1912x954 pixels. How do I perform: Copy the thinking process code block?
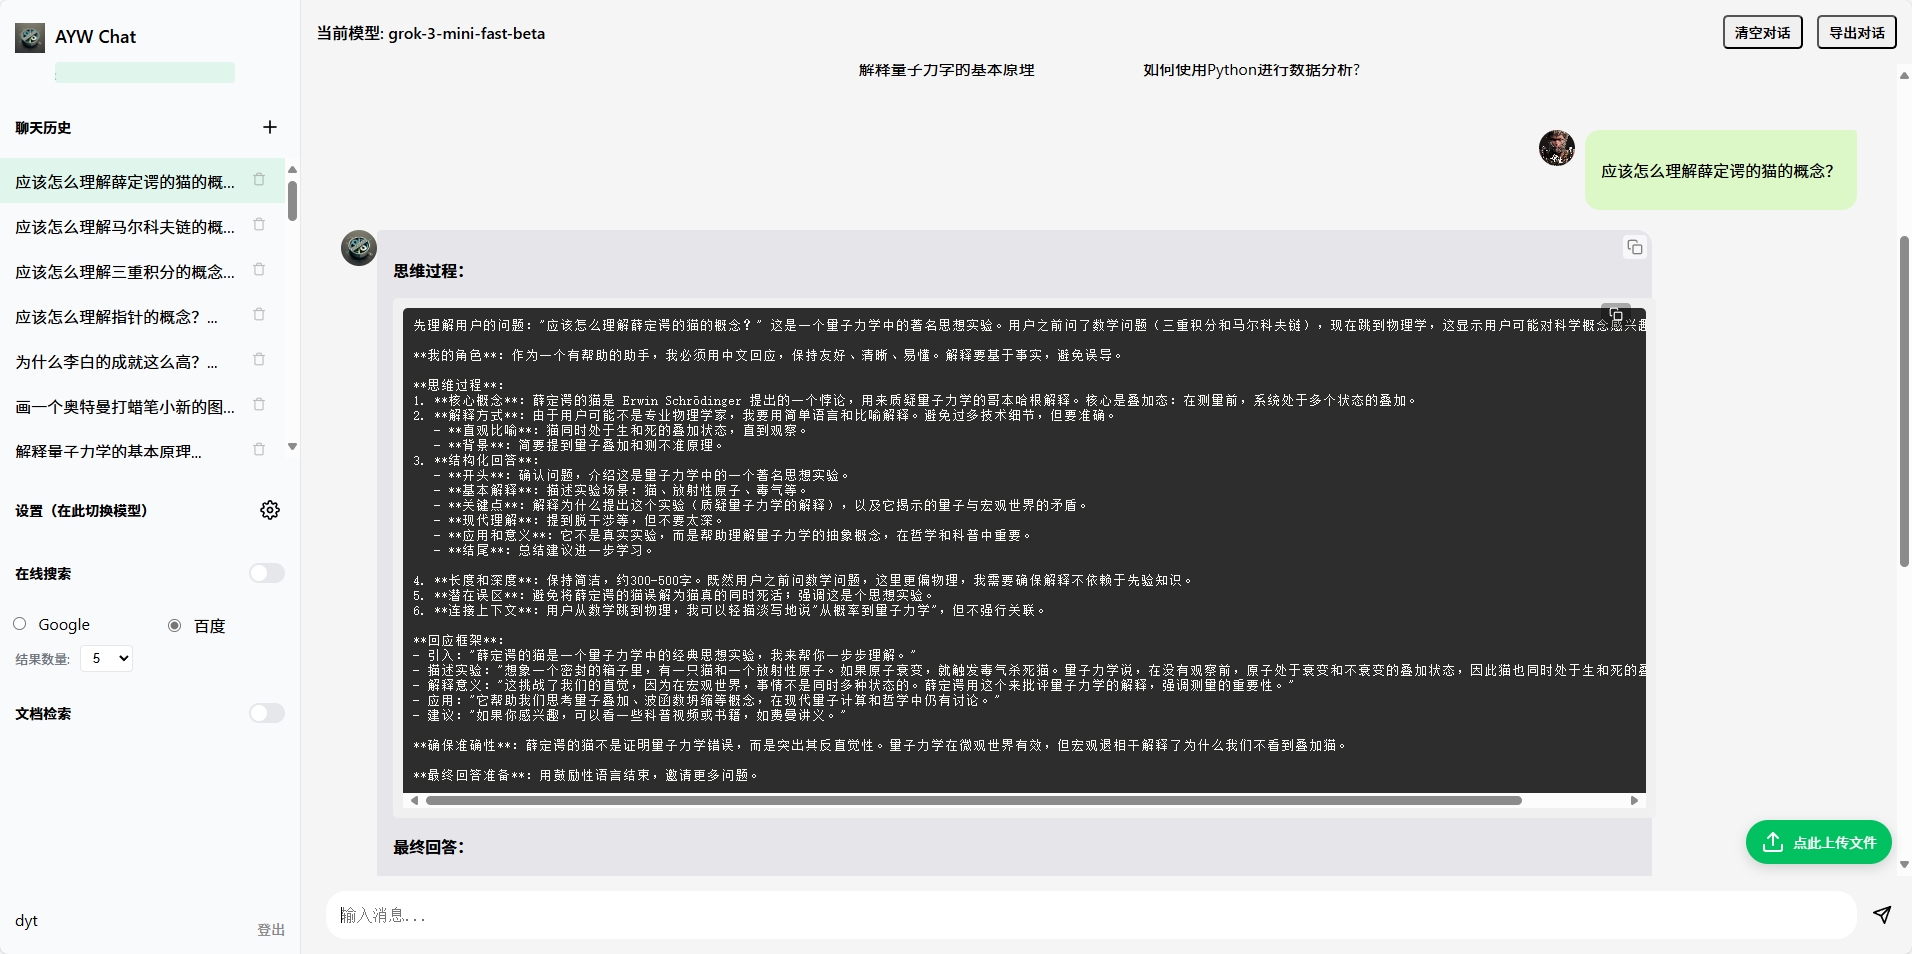click(x=1616, y=314)
